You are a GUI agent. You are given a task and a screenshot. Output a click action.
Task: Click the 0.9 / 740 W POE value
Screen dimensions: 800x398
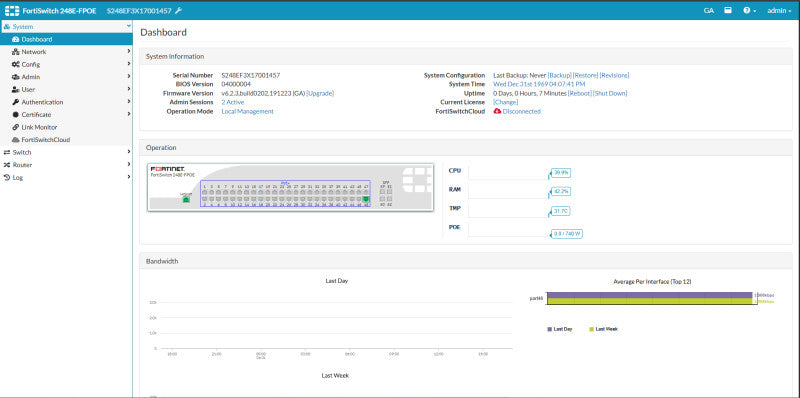tap(568, 234)
